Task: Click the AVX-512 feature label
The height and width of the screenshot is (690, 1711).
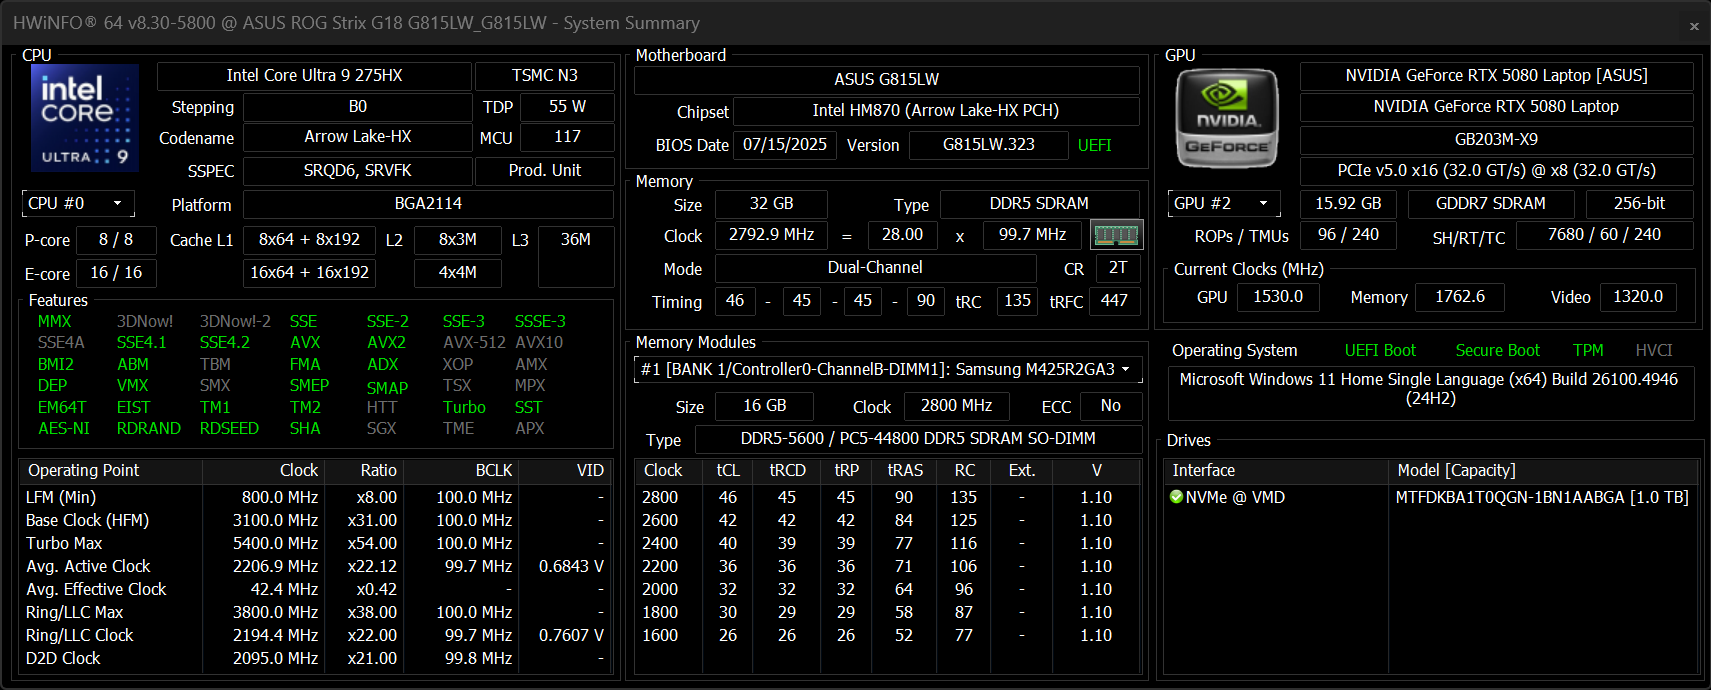Action: [474, 343]
